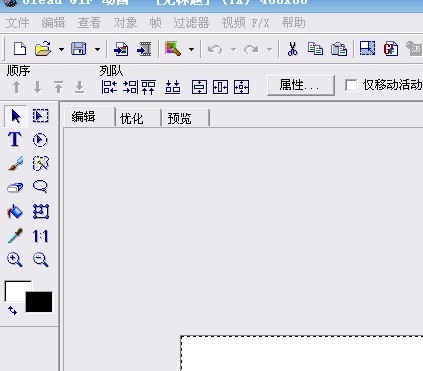Image resolution: width=423 pixels, height=371 pixels.
Task: Expand the Open file dropdown arrow
Action: tap(61, 50)
